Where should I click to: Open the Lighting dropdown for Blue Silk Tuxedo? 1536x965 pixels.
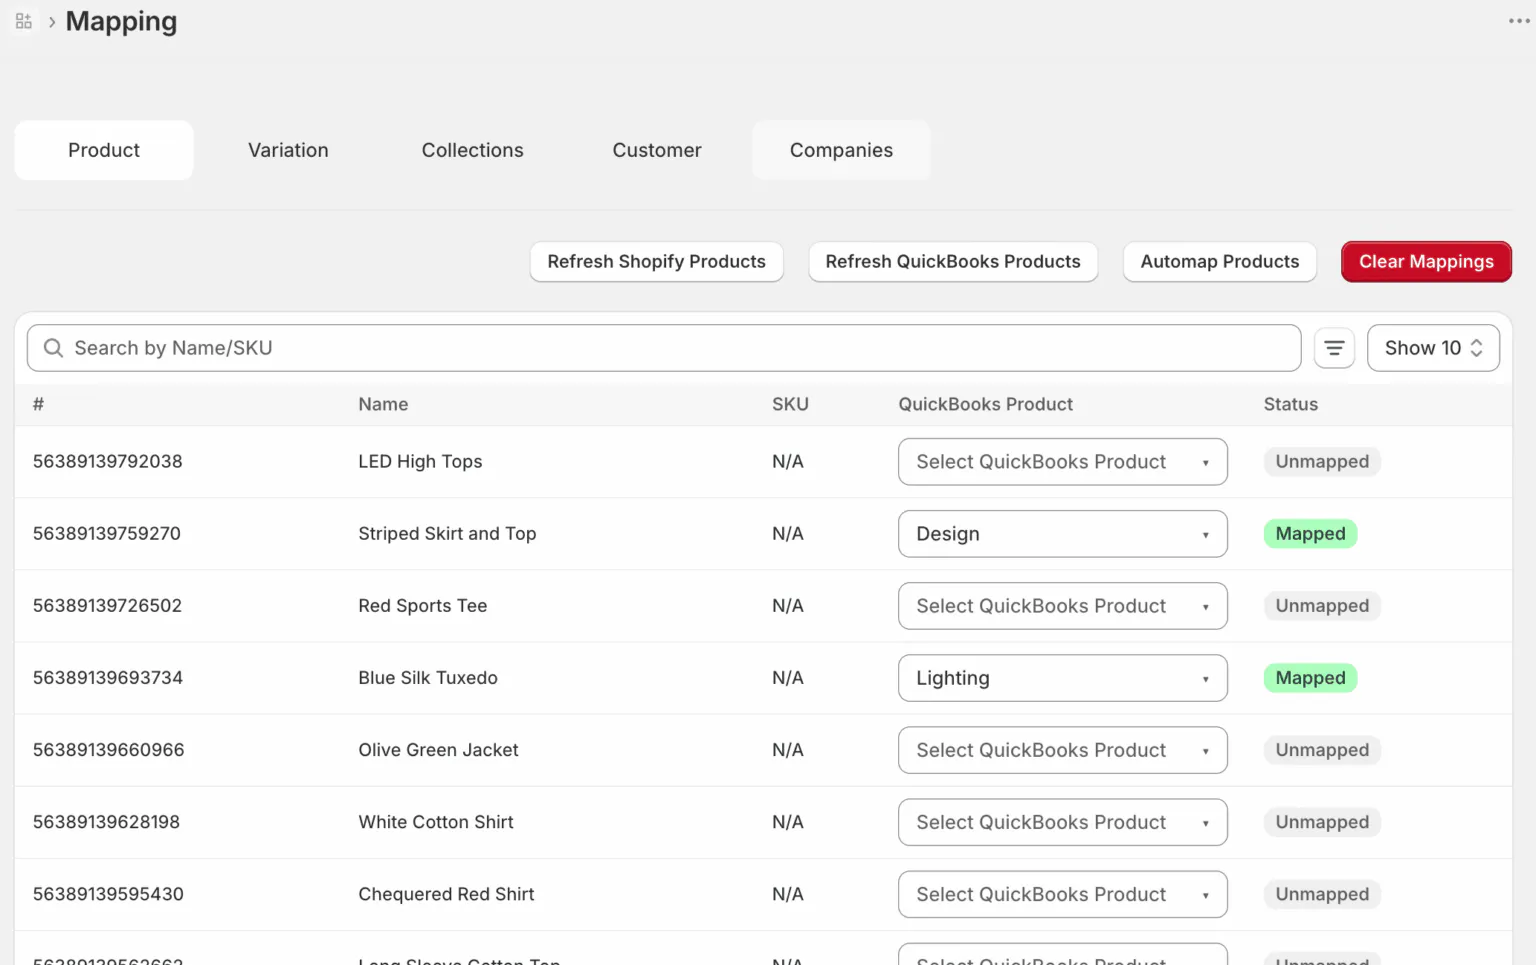click(x=1062, y=678)
